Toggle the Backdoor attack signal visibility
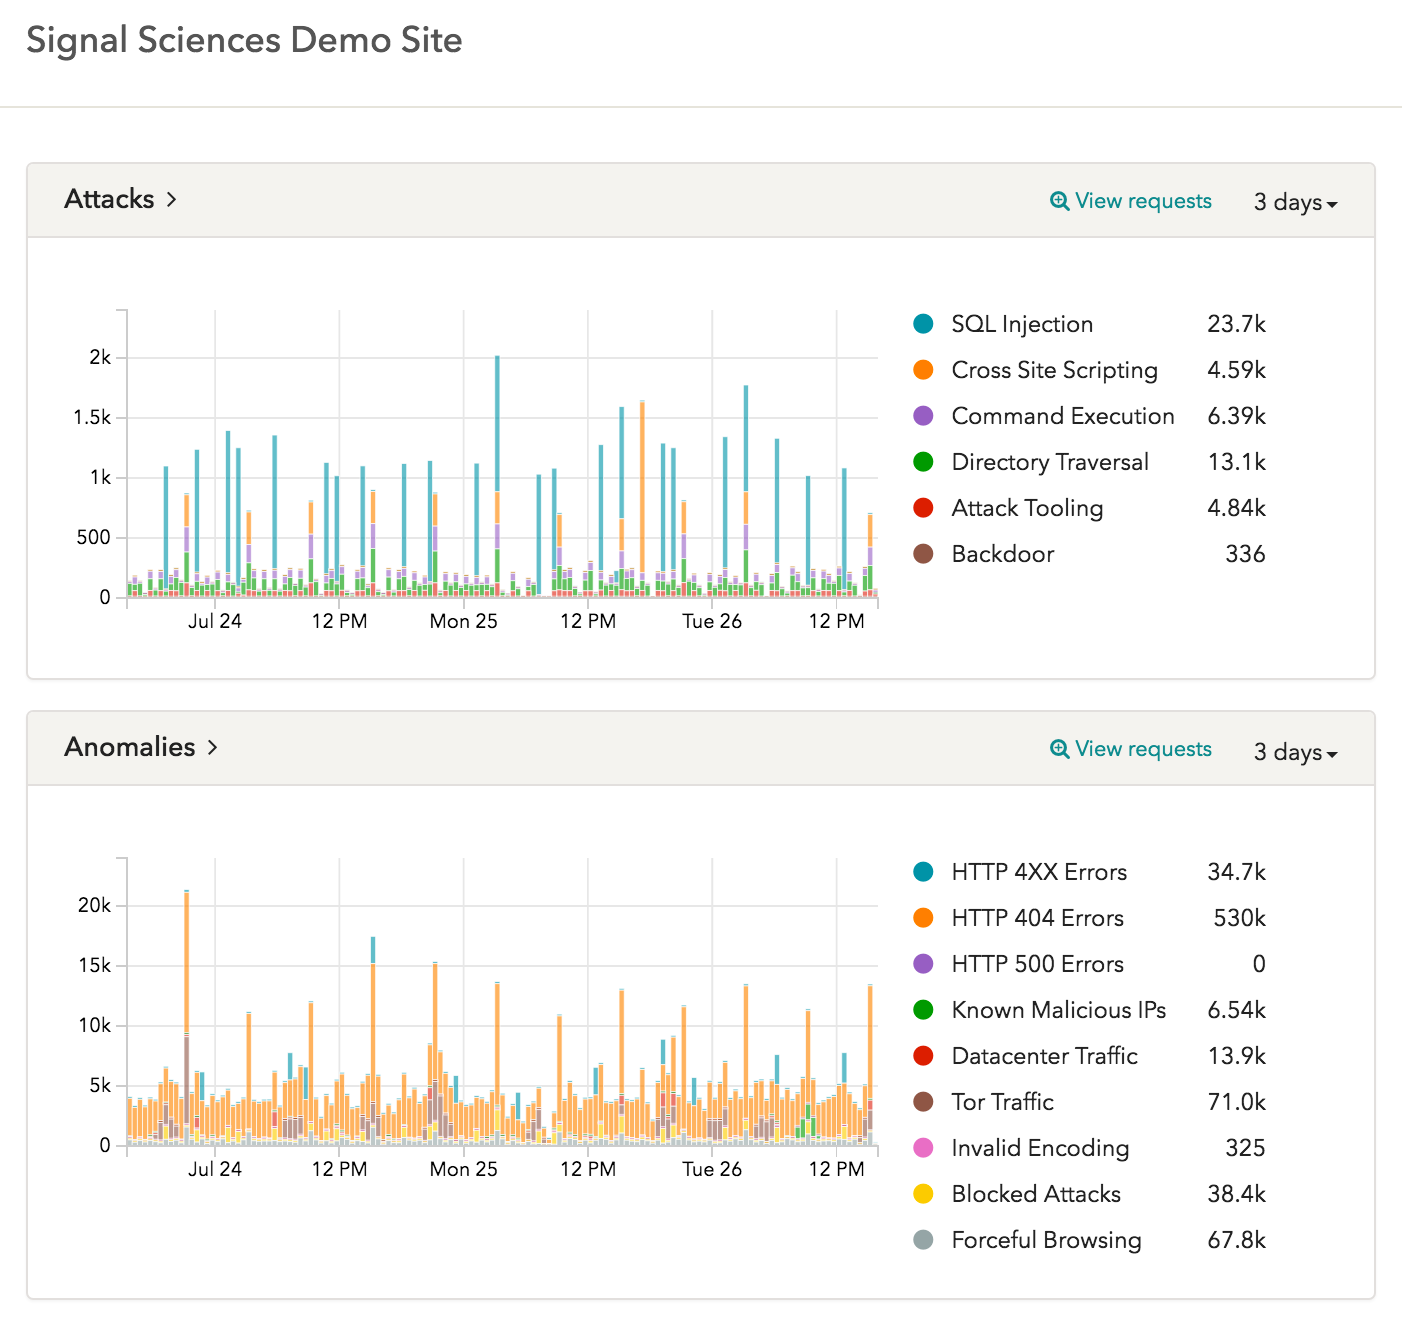 tap(925, 554)
